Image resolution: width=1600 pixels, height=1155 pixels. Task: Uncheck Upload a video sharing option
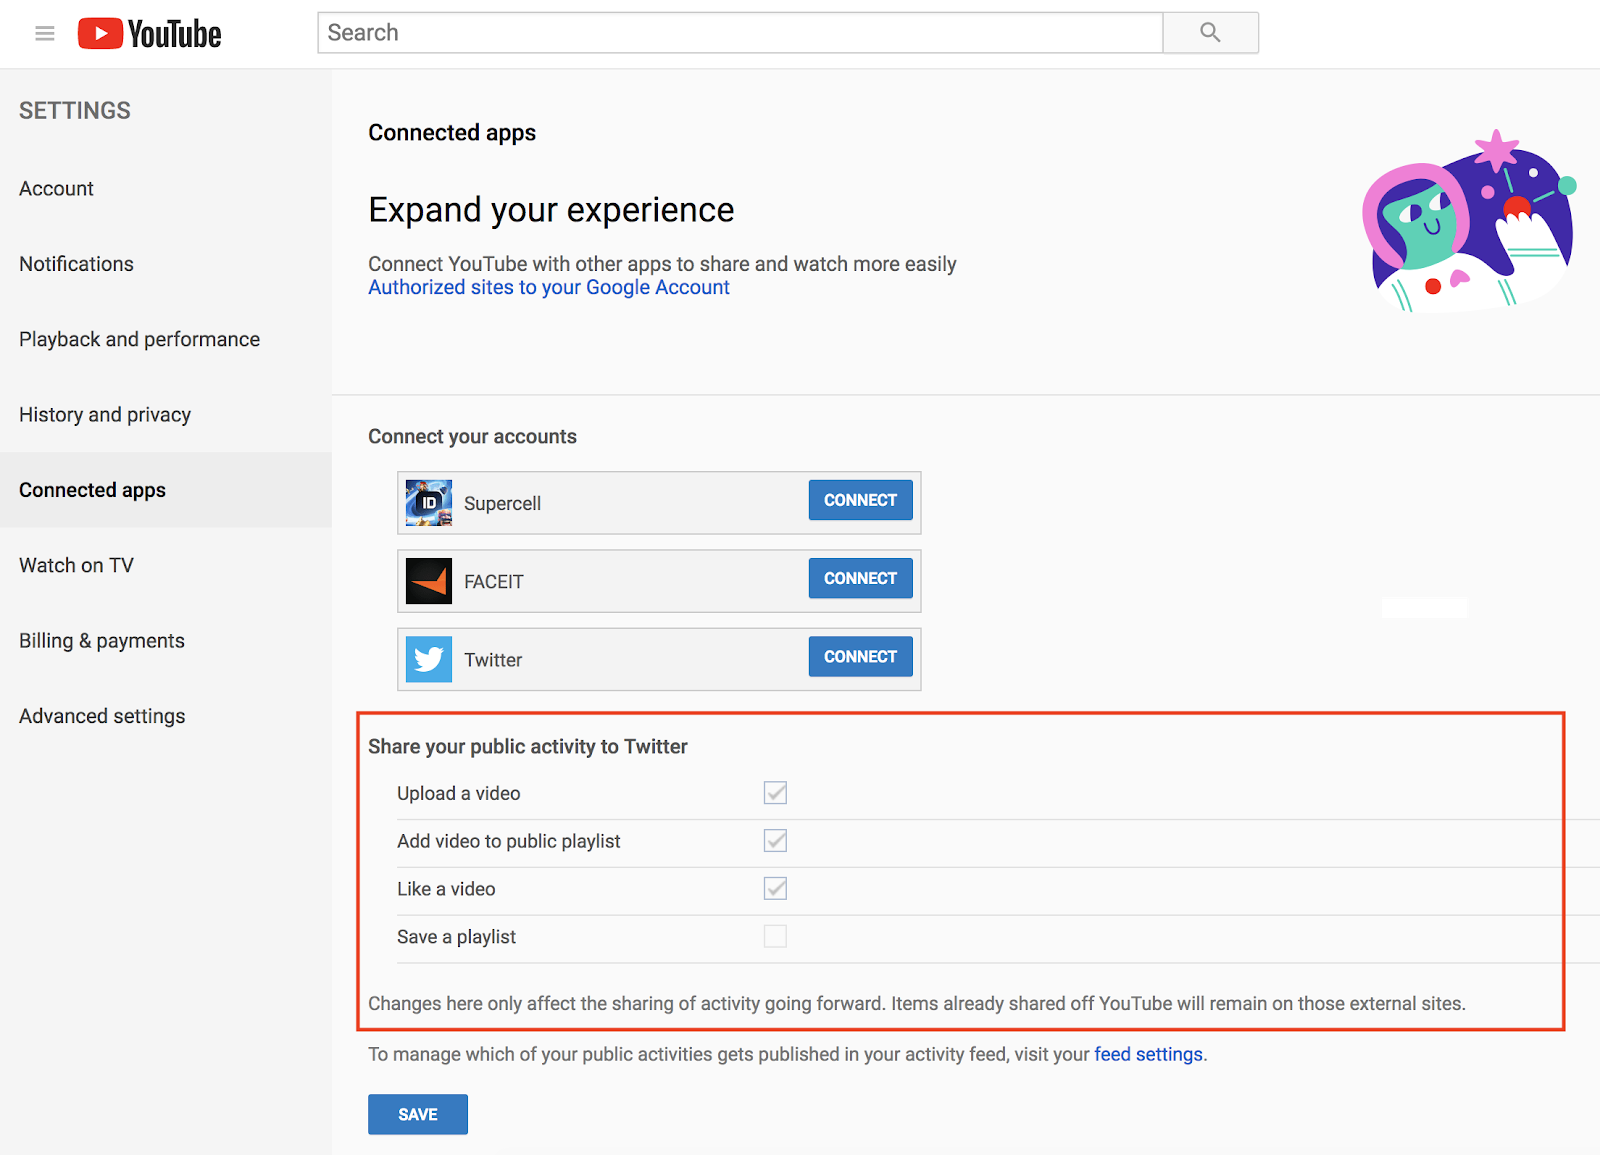[775, 792]
